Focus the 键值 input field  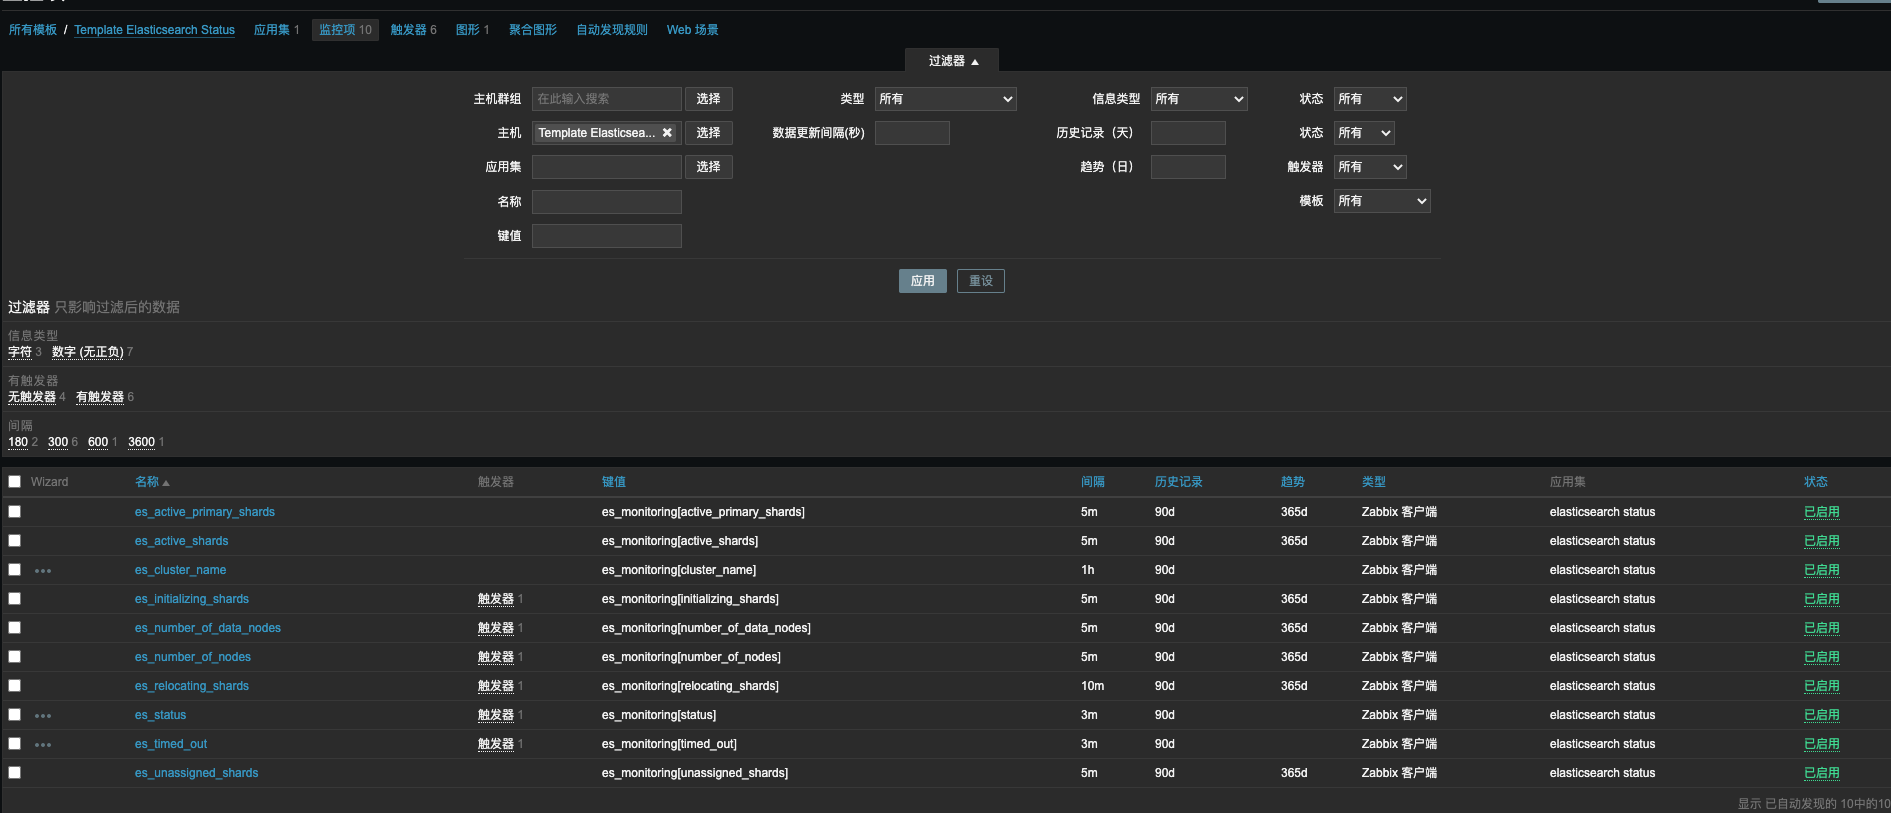pos(607,236)
